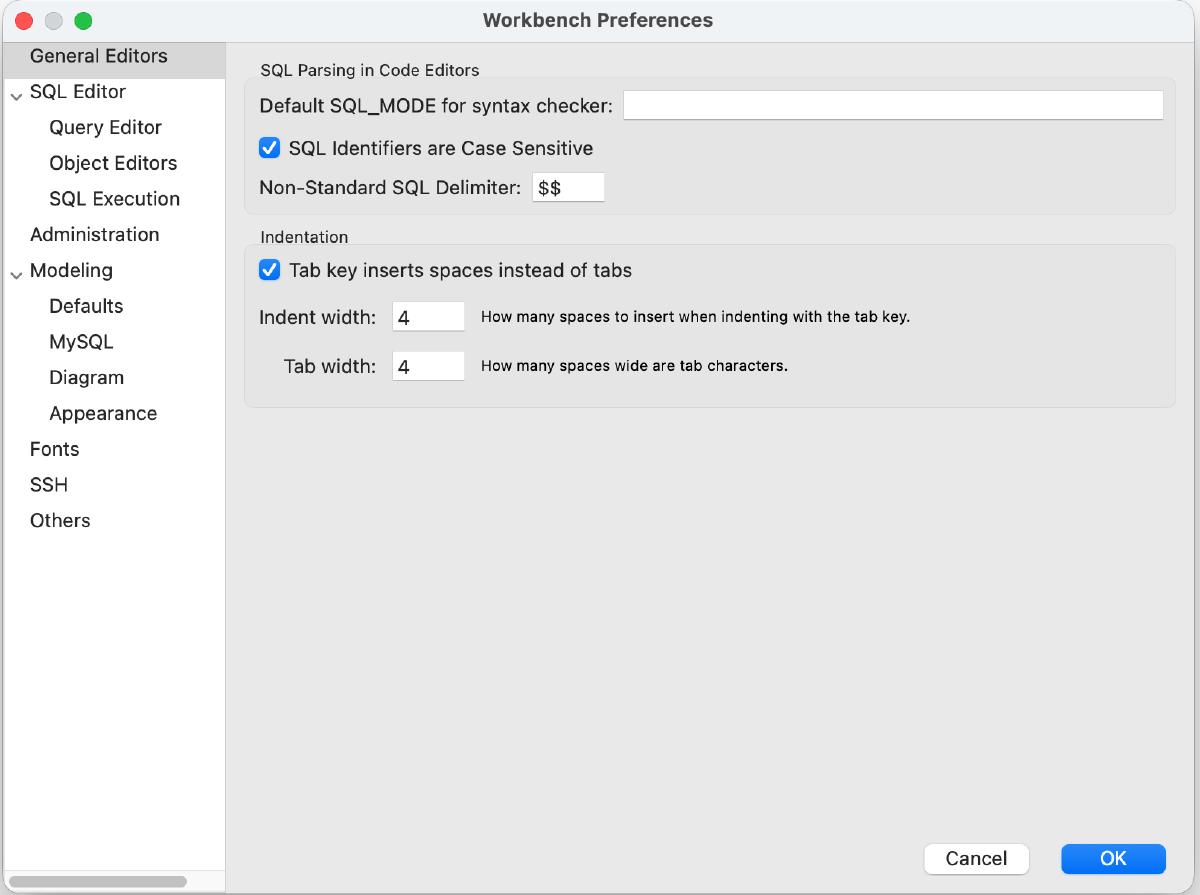This screenshot has width=1200, height=895.
Task: Open Others preferences
Action: (x=60, y=520)
